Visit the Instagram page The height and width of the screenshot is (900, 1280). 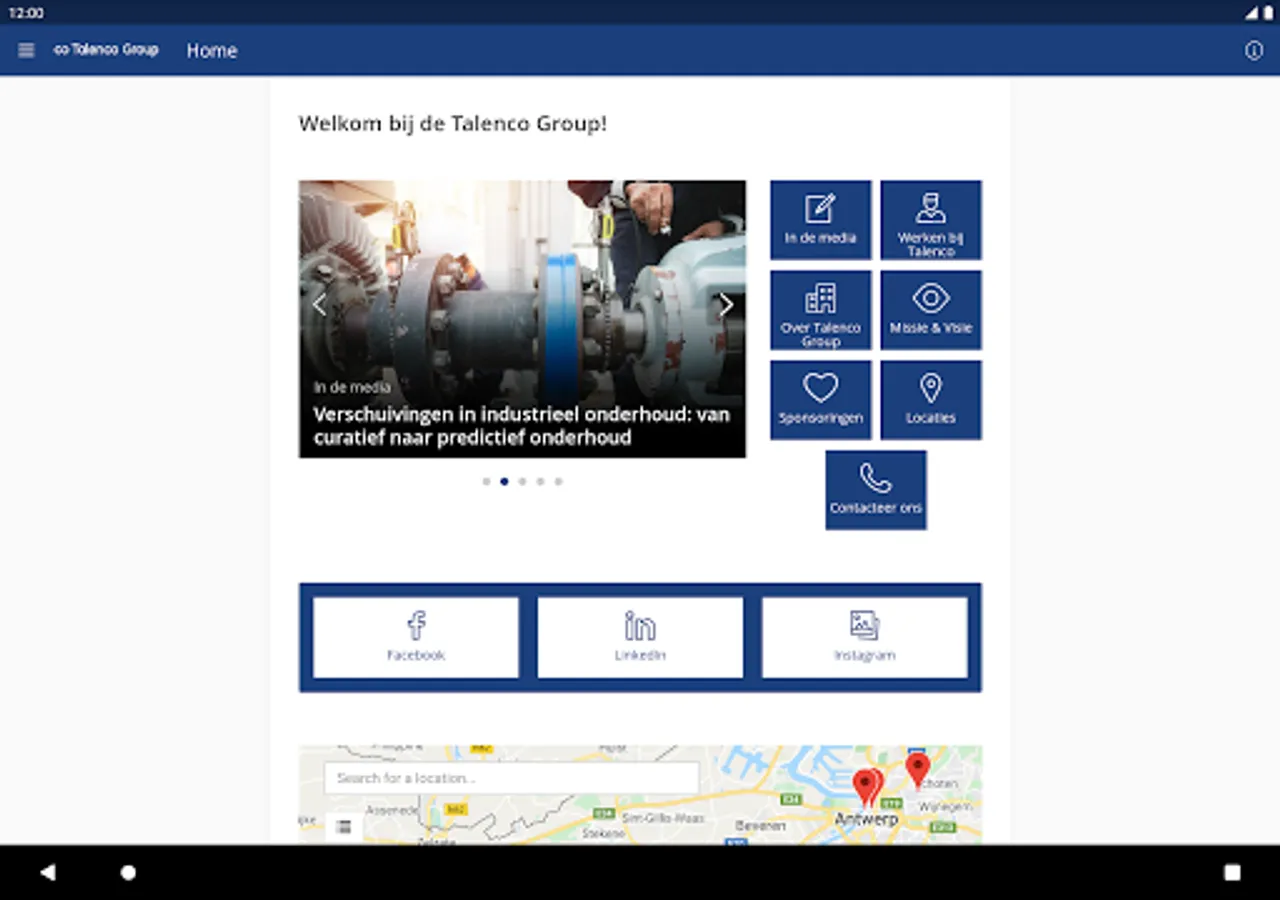tap(865, 638)
